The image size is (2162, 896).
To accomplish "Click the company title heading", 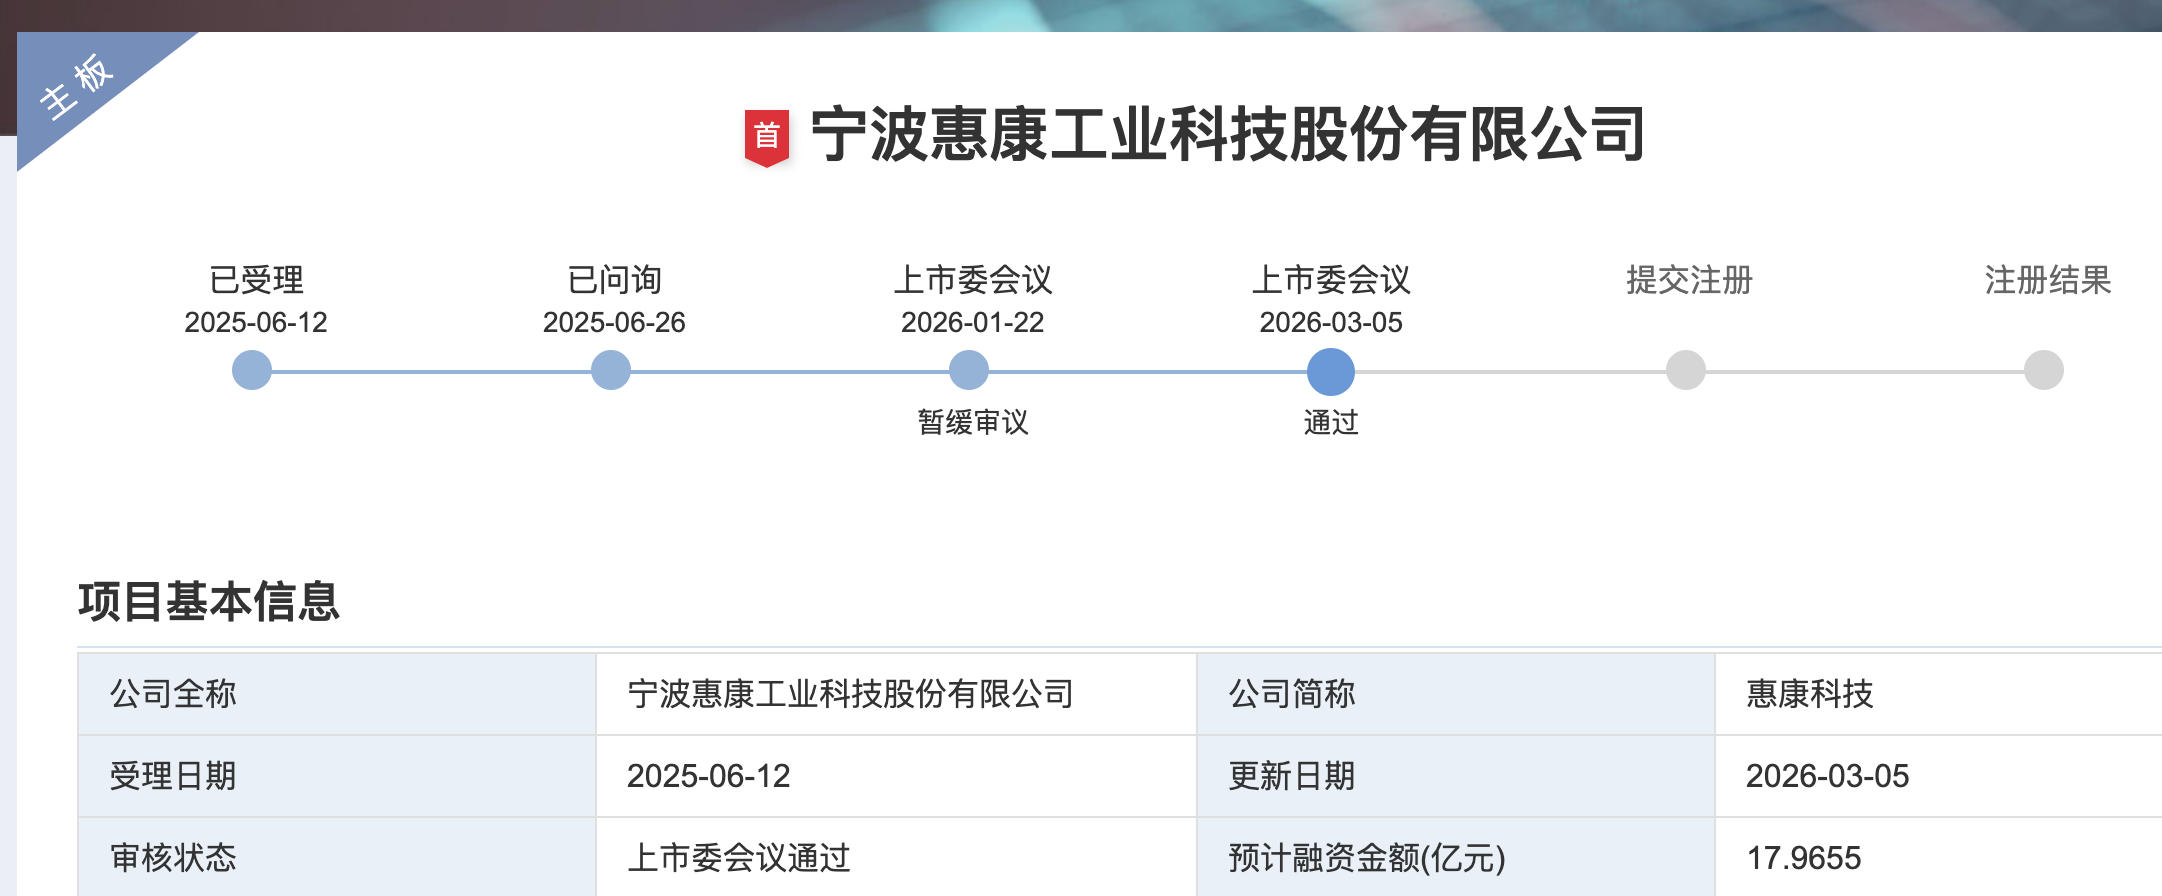I will click(x=1227, y=135).
